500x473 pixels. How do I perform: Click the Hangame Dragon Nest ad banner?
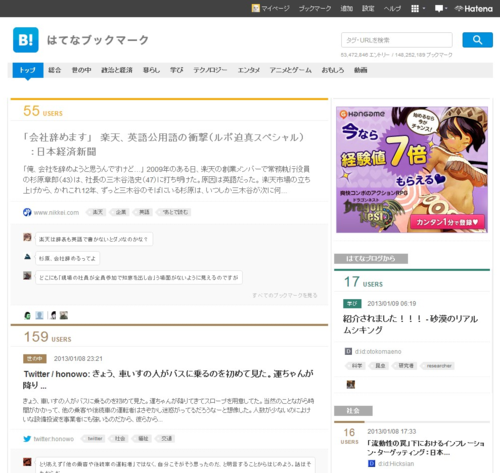pyautogui.click(x=412, y=170)
